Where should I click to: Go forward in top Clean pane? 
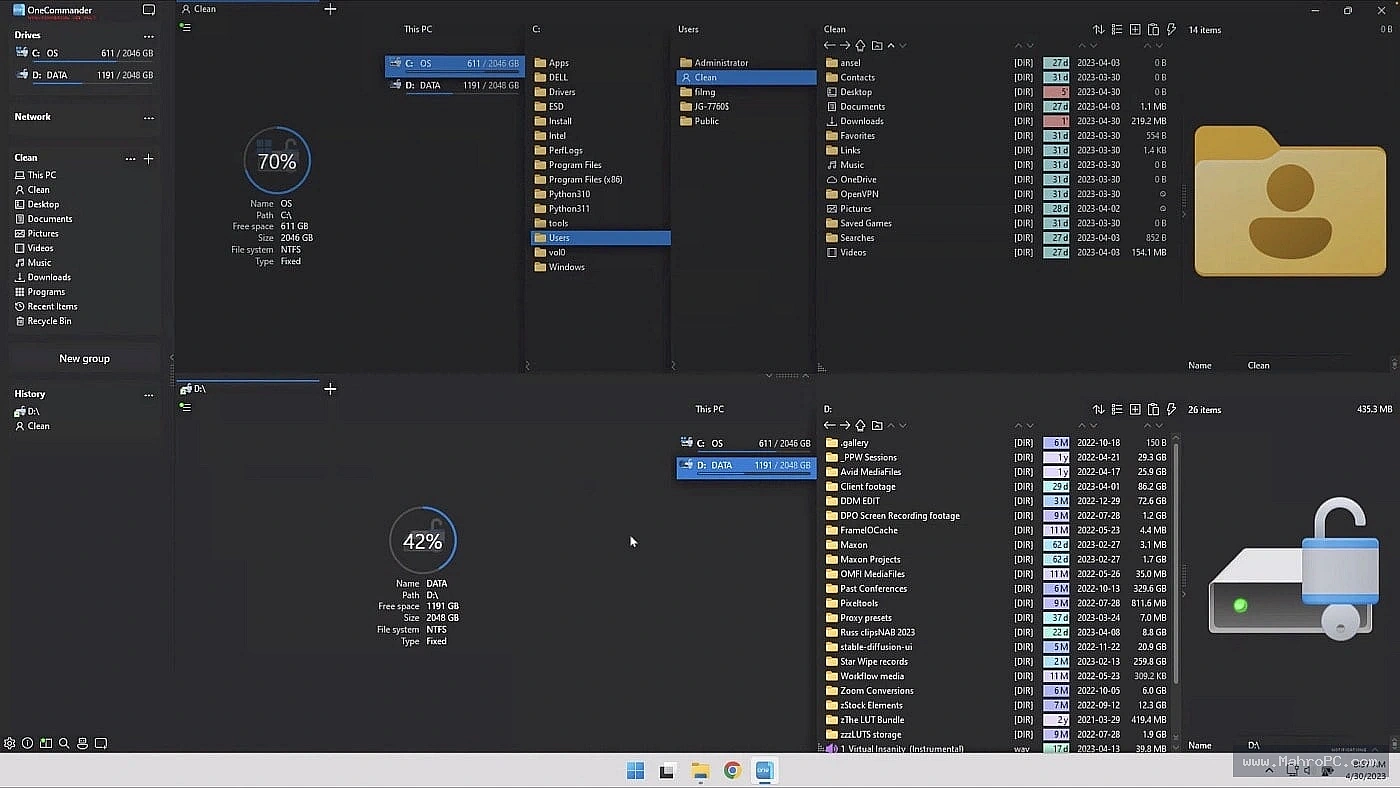pyautogui.click(x=845, y=45)
